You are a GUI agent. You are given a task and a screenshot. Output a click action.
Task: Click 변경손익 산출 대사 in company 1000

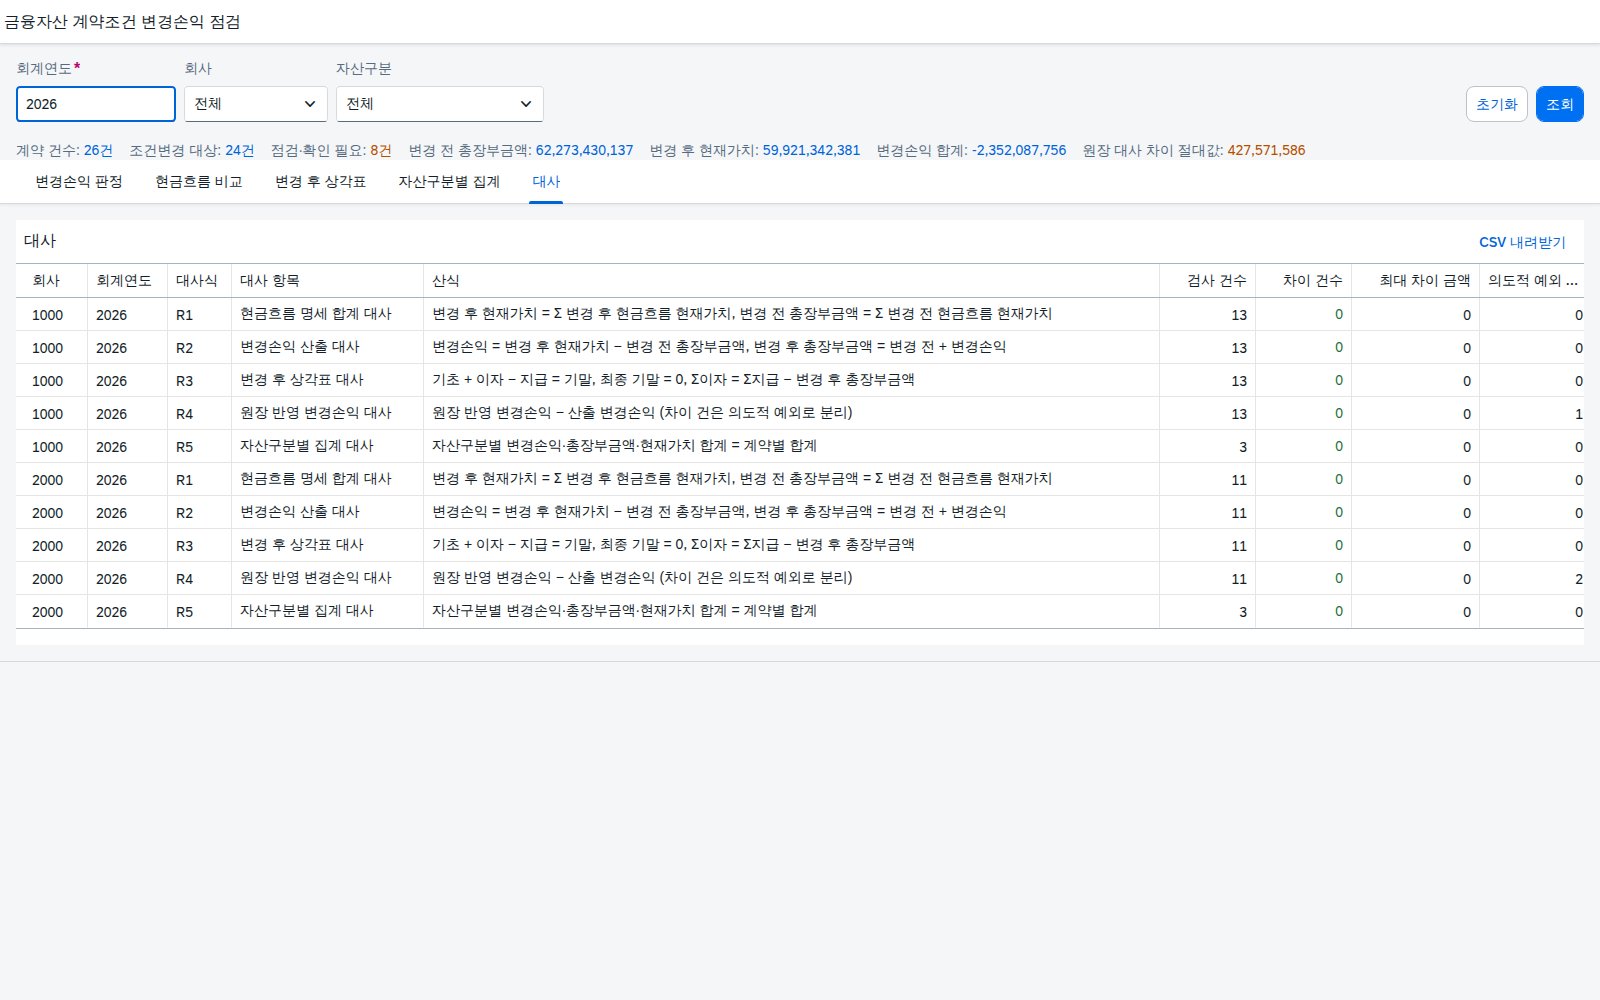click(x=300, y=347)
